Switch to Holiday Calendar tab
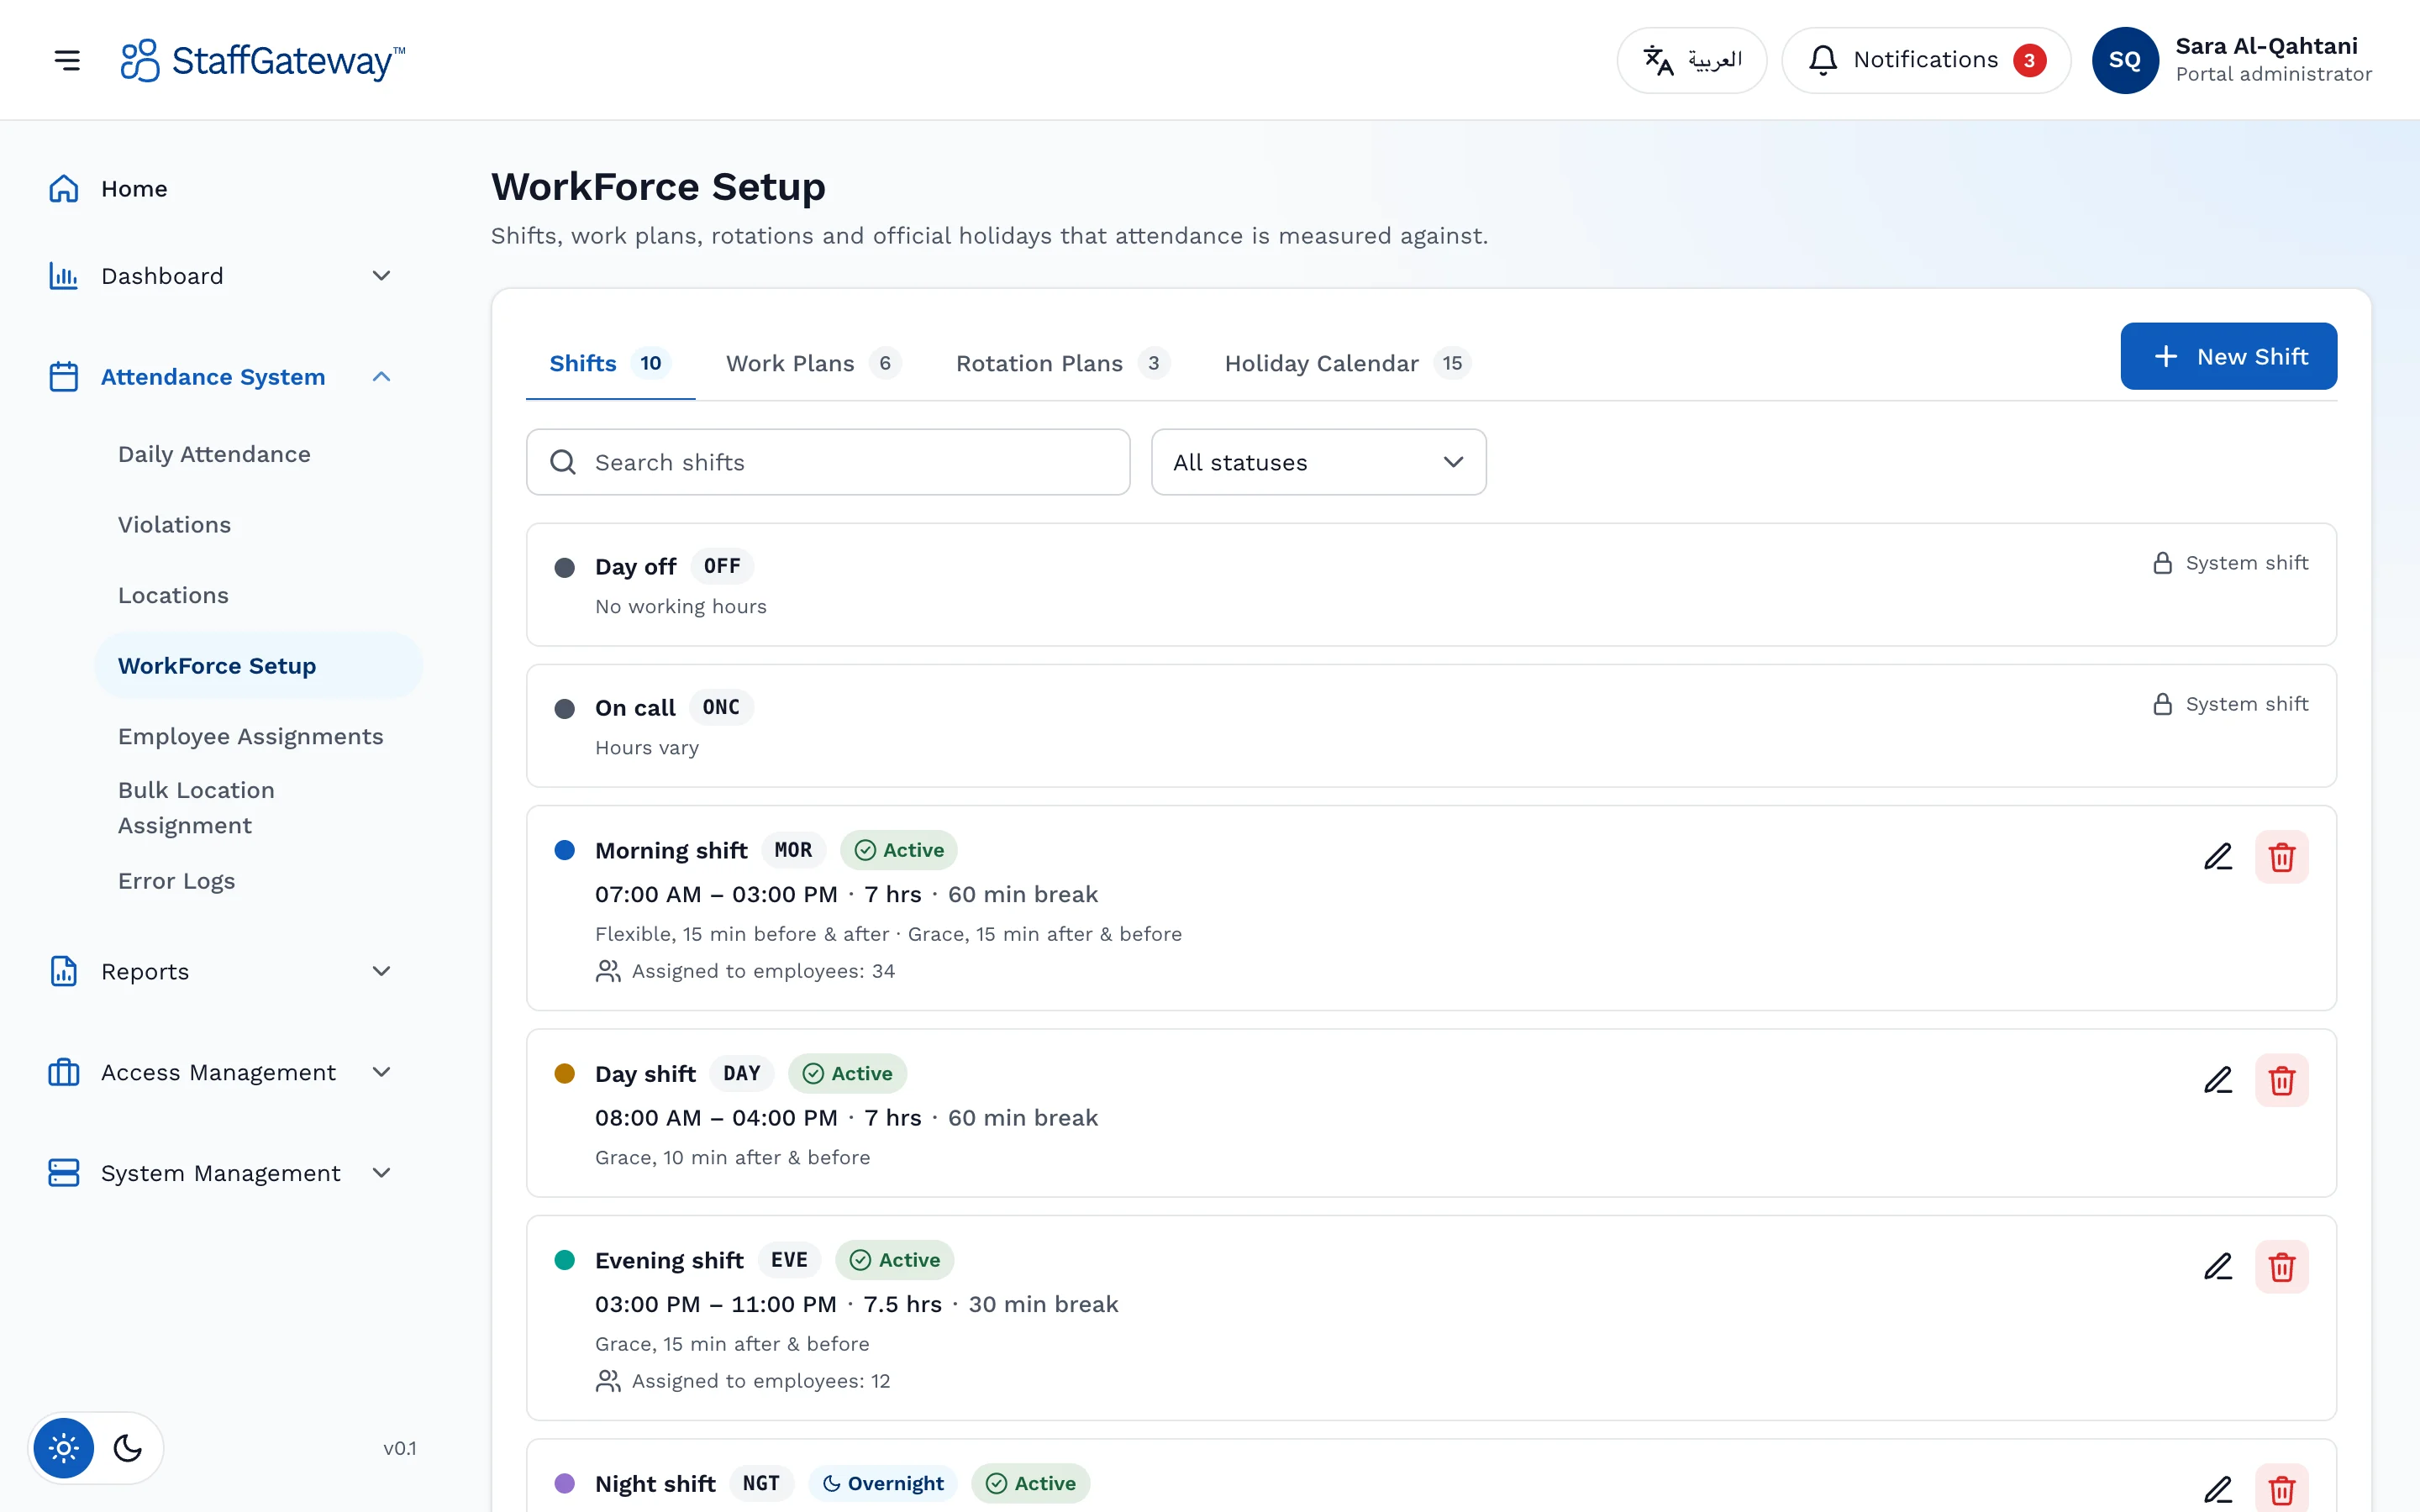2420x1512 pixels. click(1347, 364)
